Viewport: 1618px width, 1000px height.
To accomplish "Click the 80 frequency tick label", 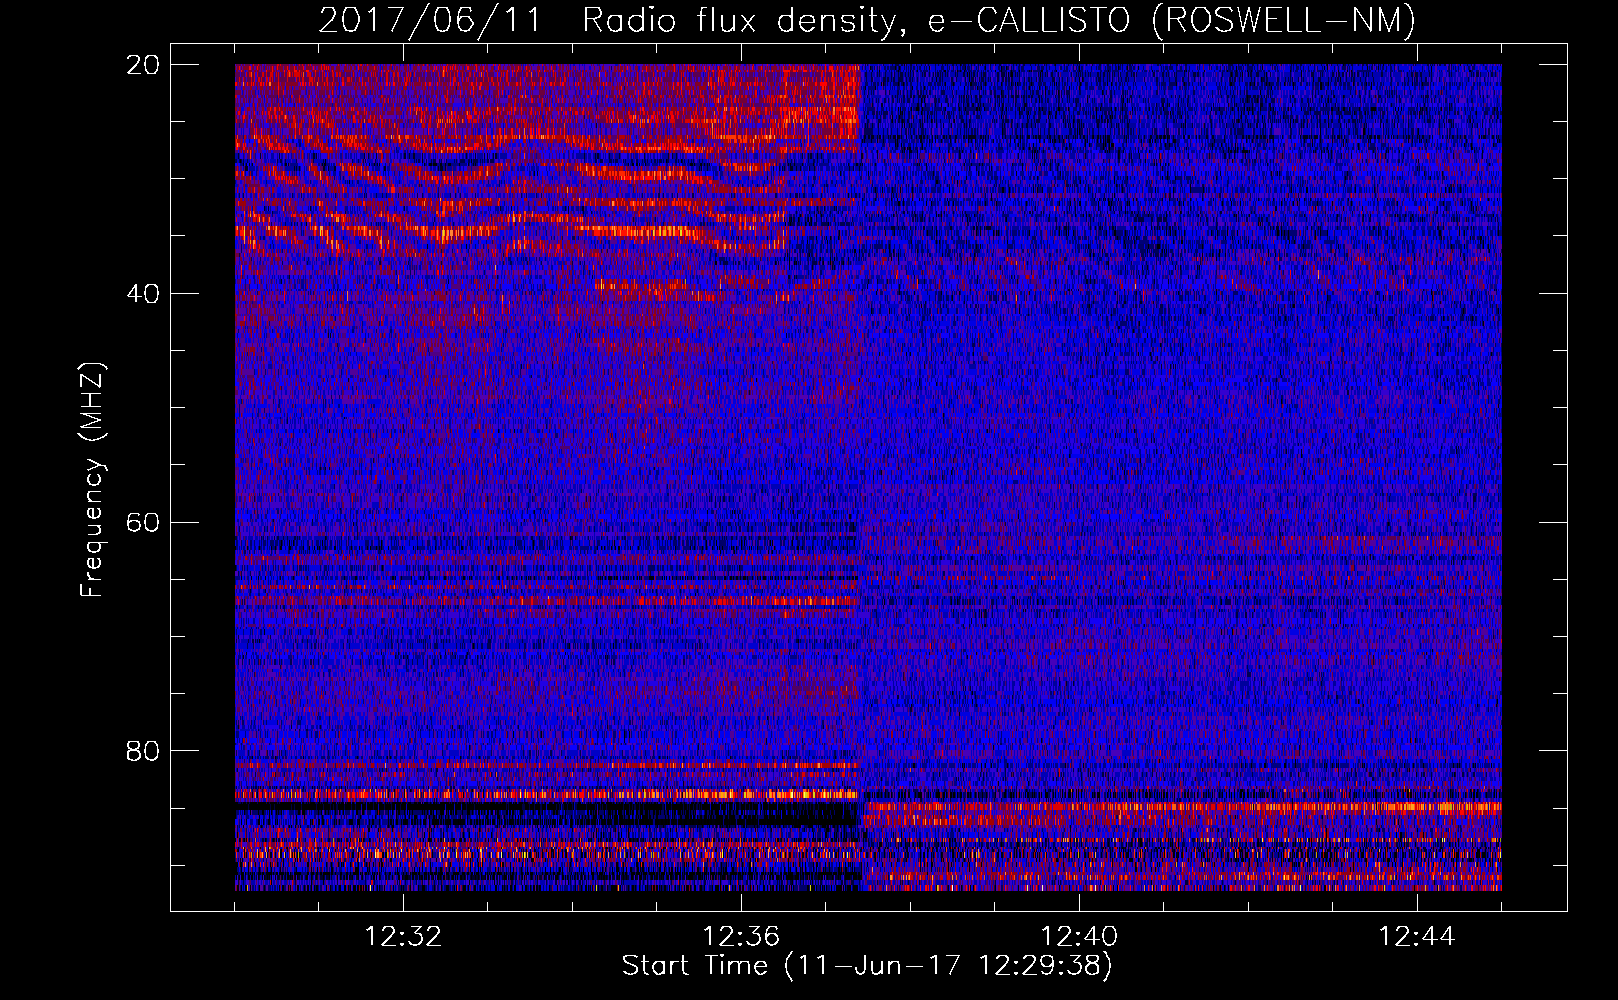I will coord(143,750).
